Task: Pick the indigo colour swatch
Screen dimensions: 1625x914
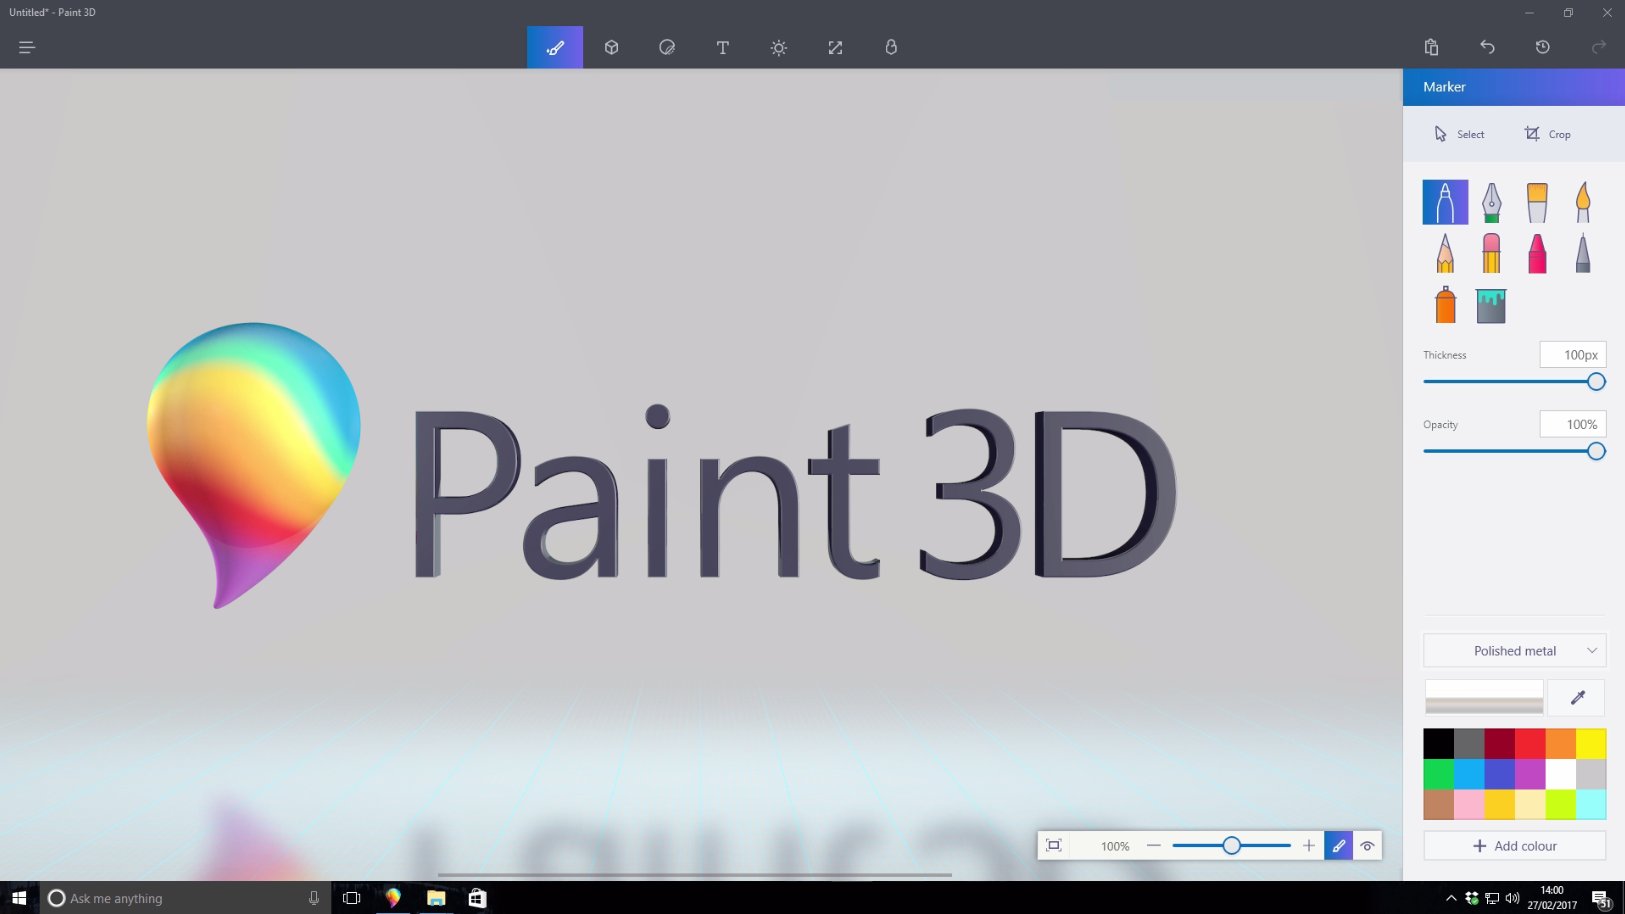Action: 1499,774
